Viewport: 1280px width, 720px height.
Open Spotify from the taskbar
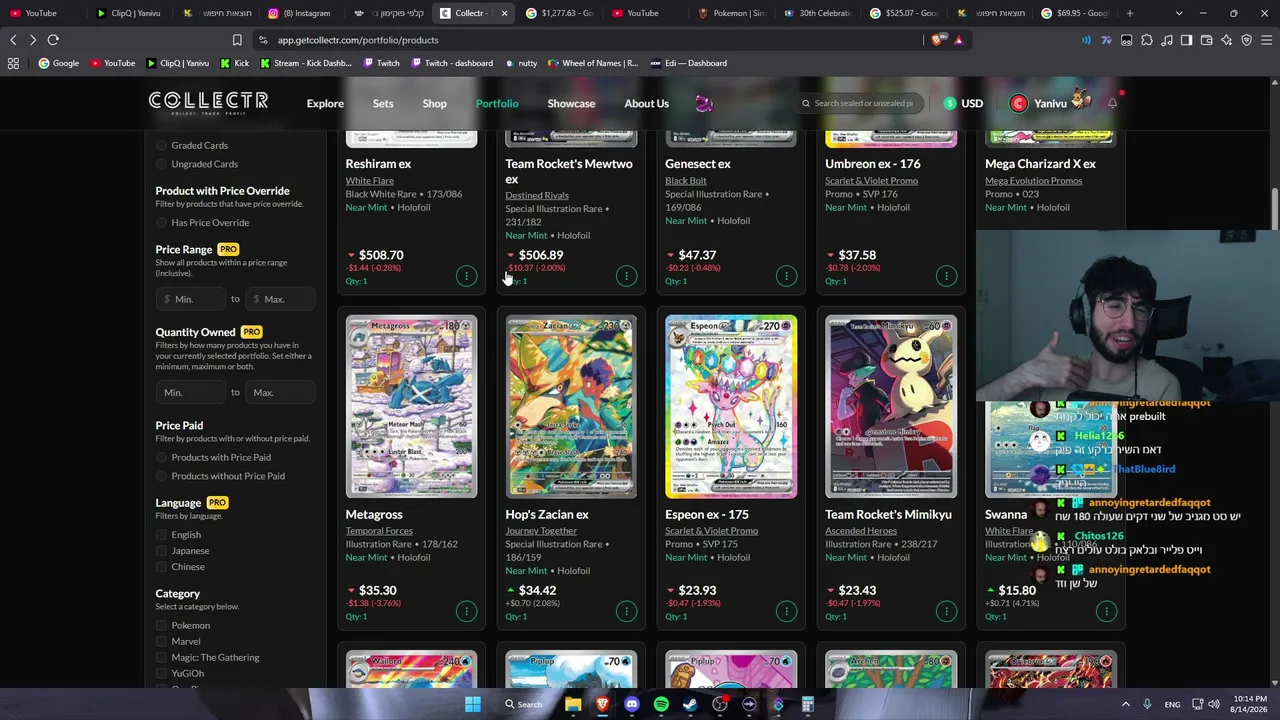(x=661, y=704)
